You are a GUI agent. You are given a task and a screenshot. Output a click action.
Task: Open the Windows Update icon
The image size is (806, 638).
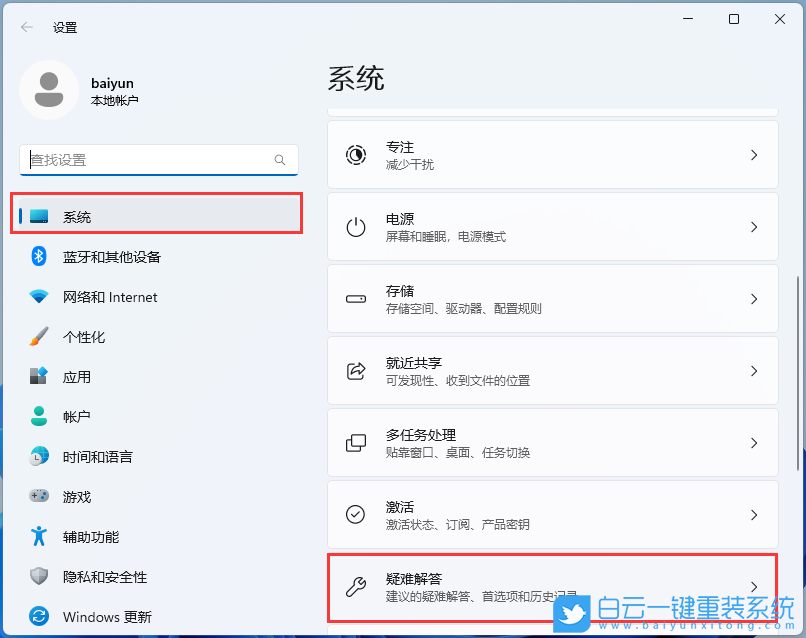[x=37, y=616]
